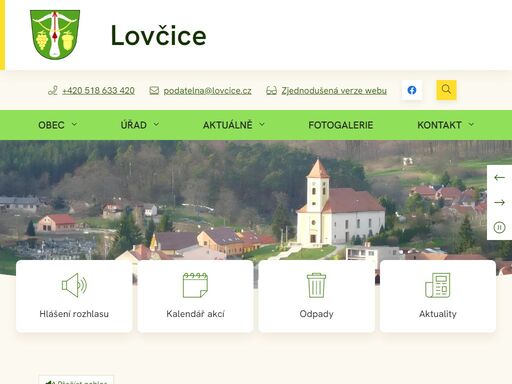Show the previous slide with left arrow
The image size is (512, 384).
click(x=499, y=177)
